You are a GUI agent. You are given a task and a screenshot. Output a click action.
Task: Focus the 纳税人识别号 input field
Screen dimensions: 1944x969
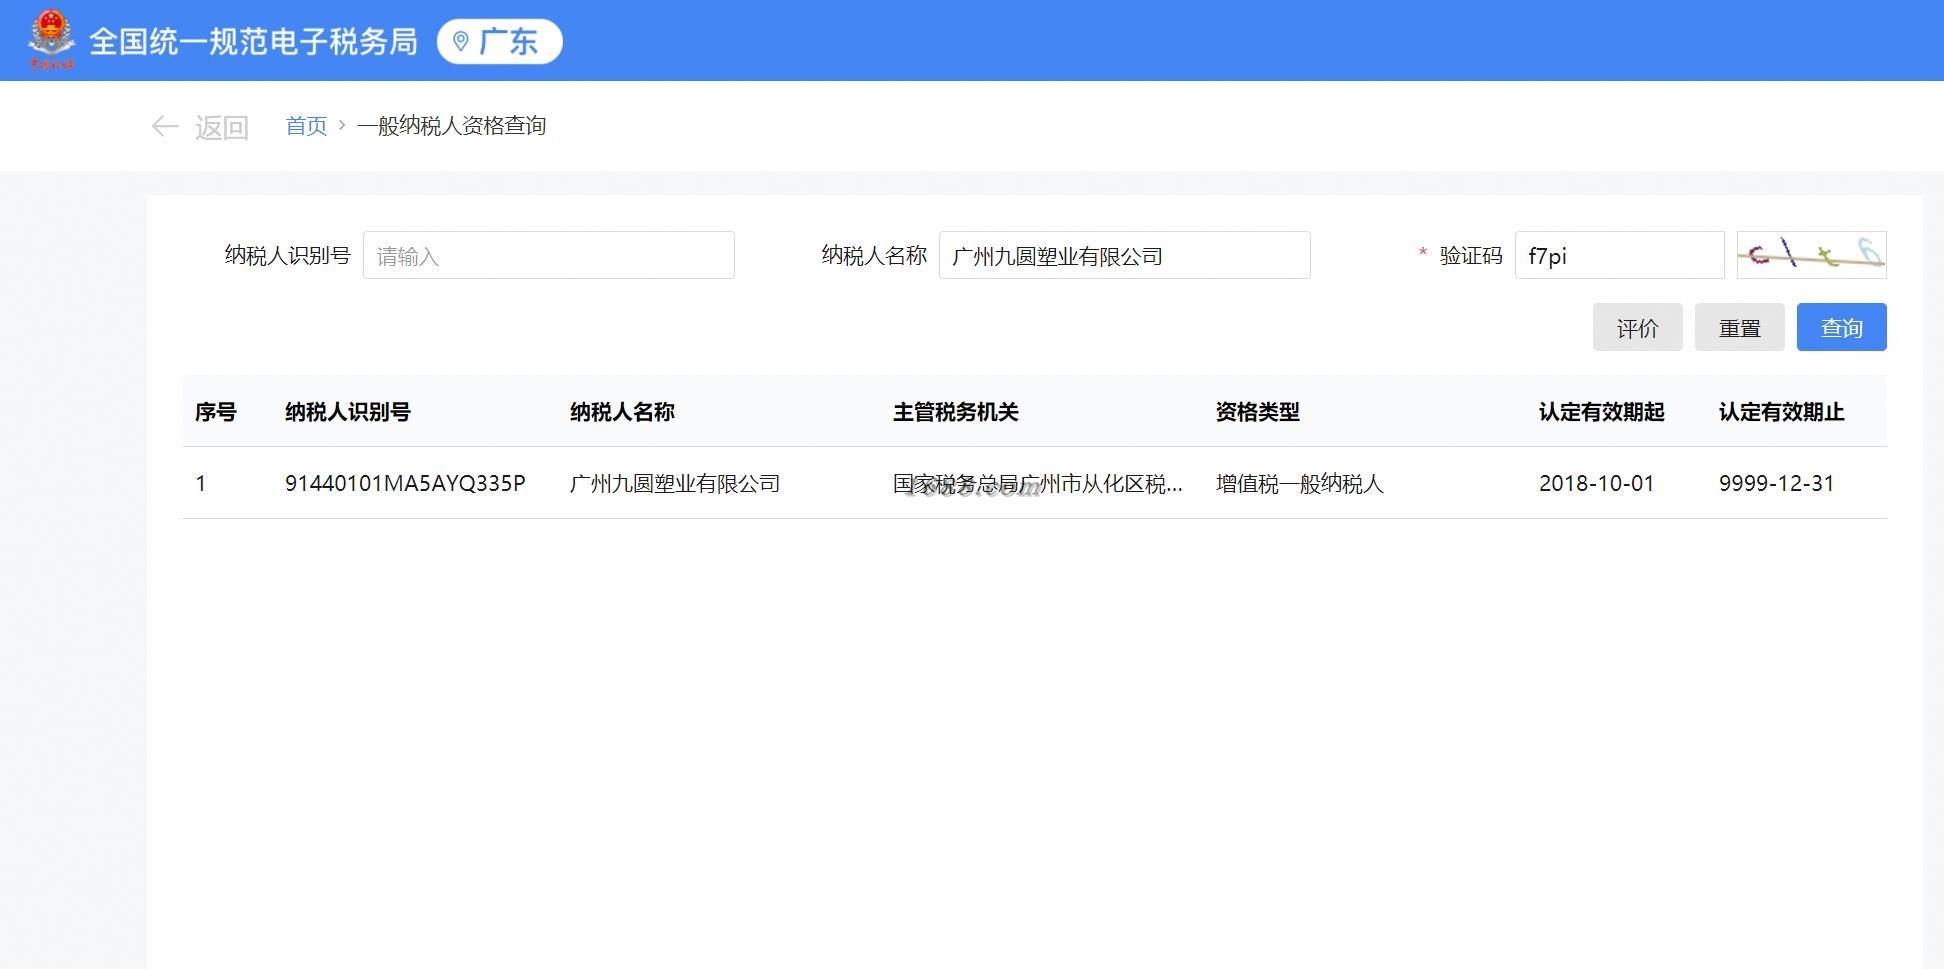(x=549, y=255)
